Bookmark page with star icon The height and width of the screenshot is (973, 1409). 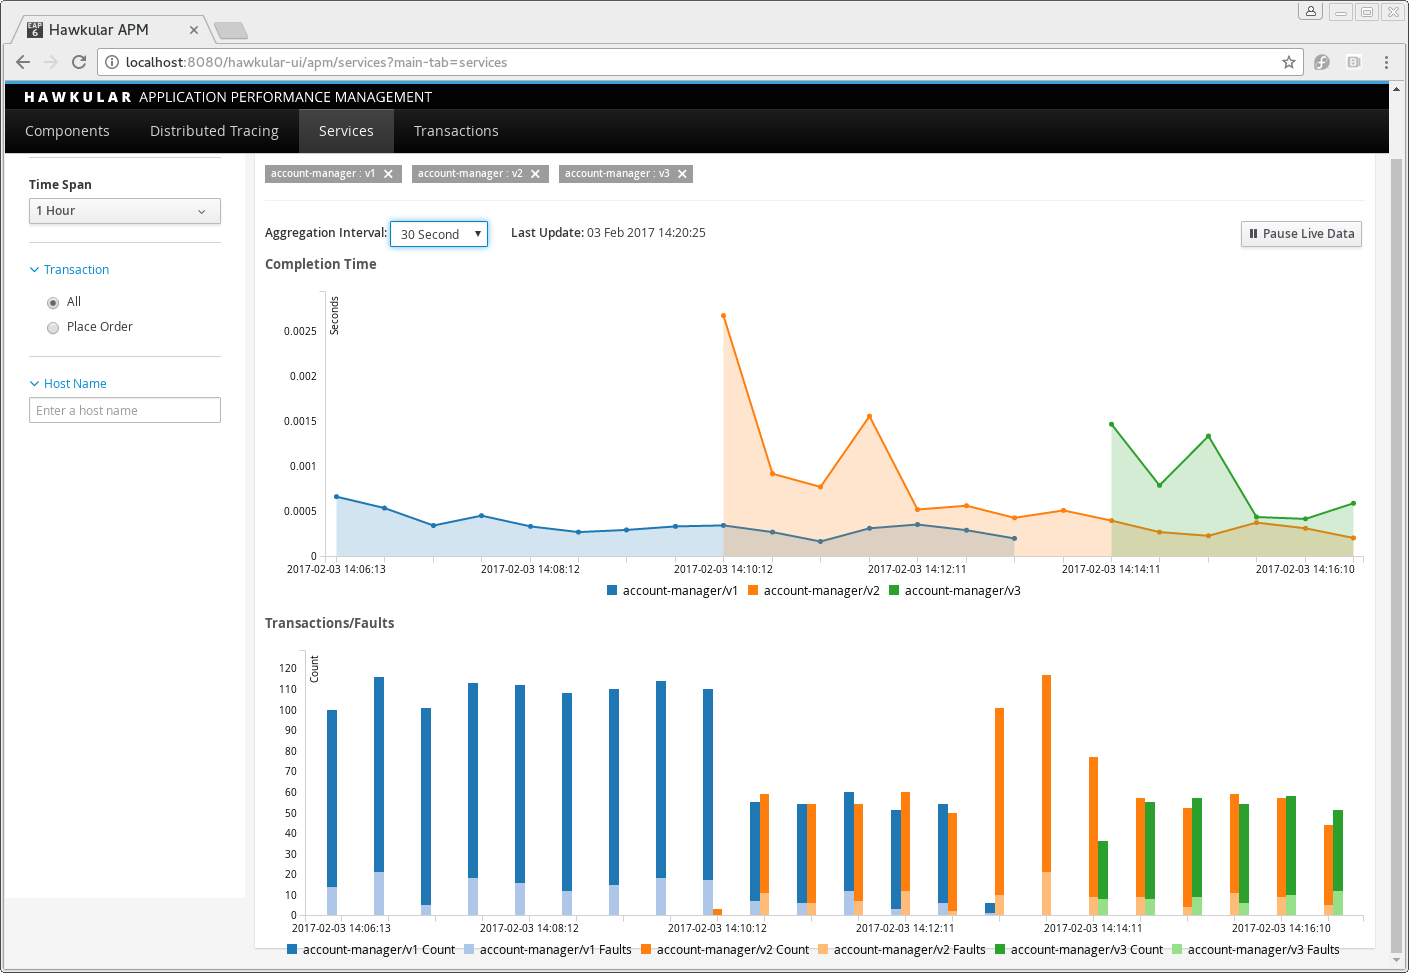pos(1289,62)
